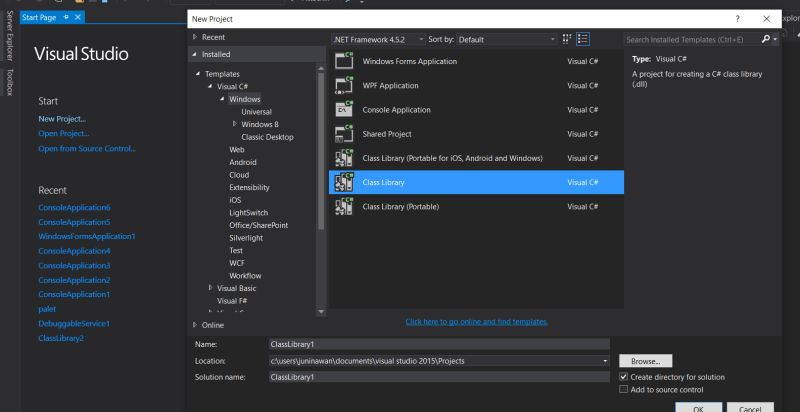
Task: Select LightSwitch in the template tree
Action: 248,213
